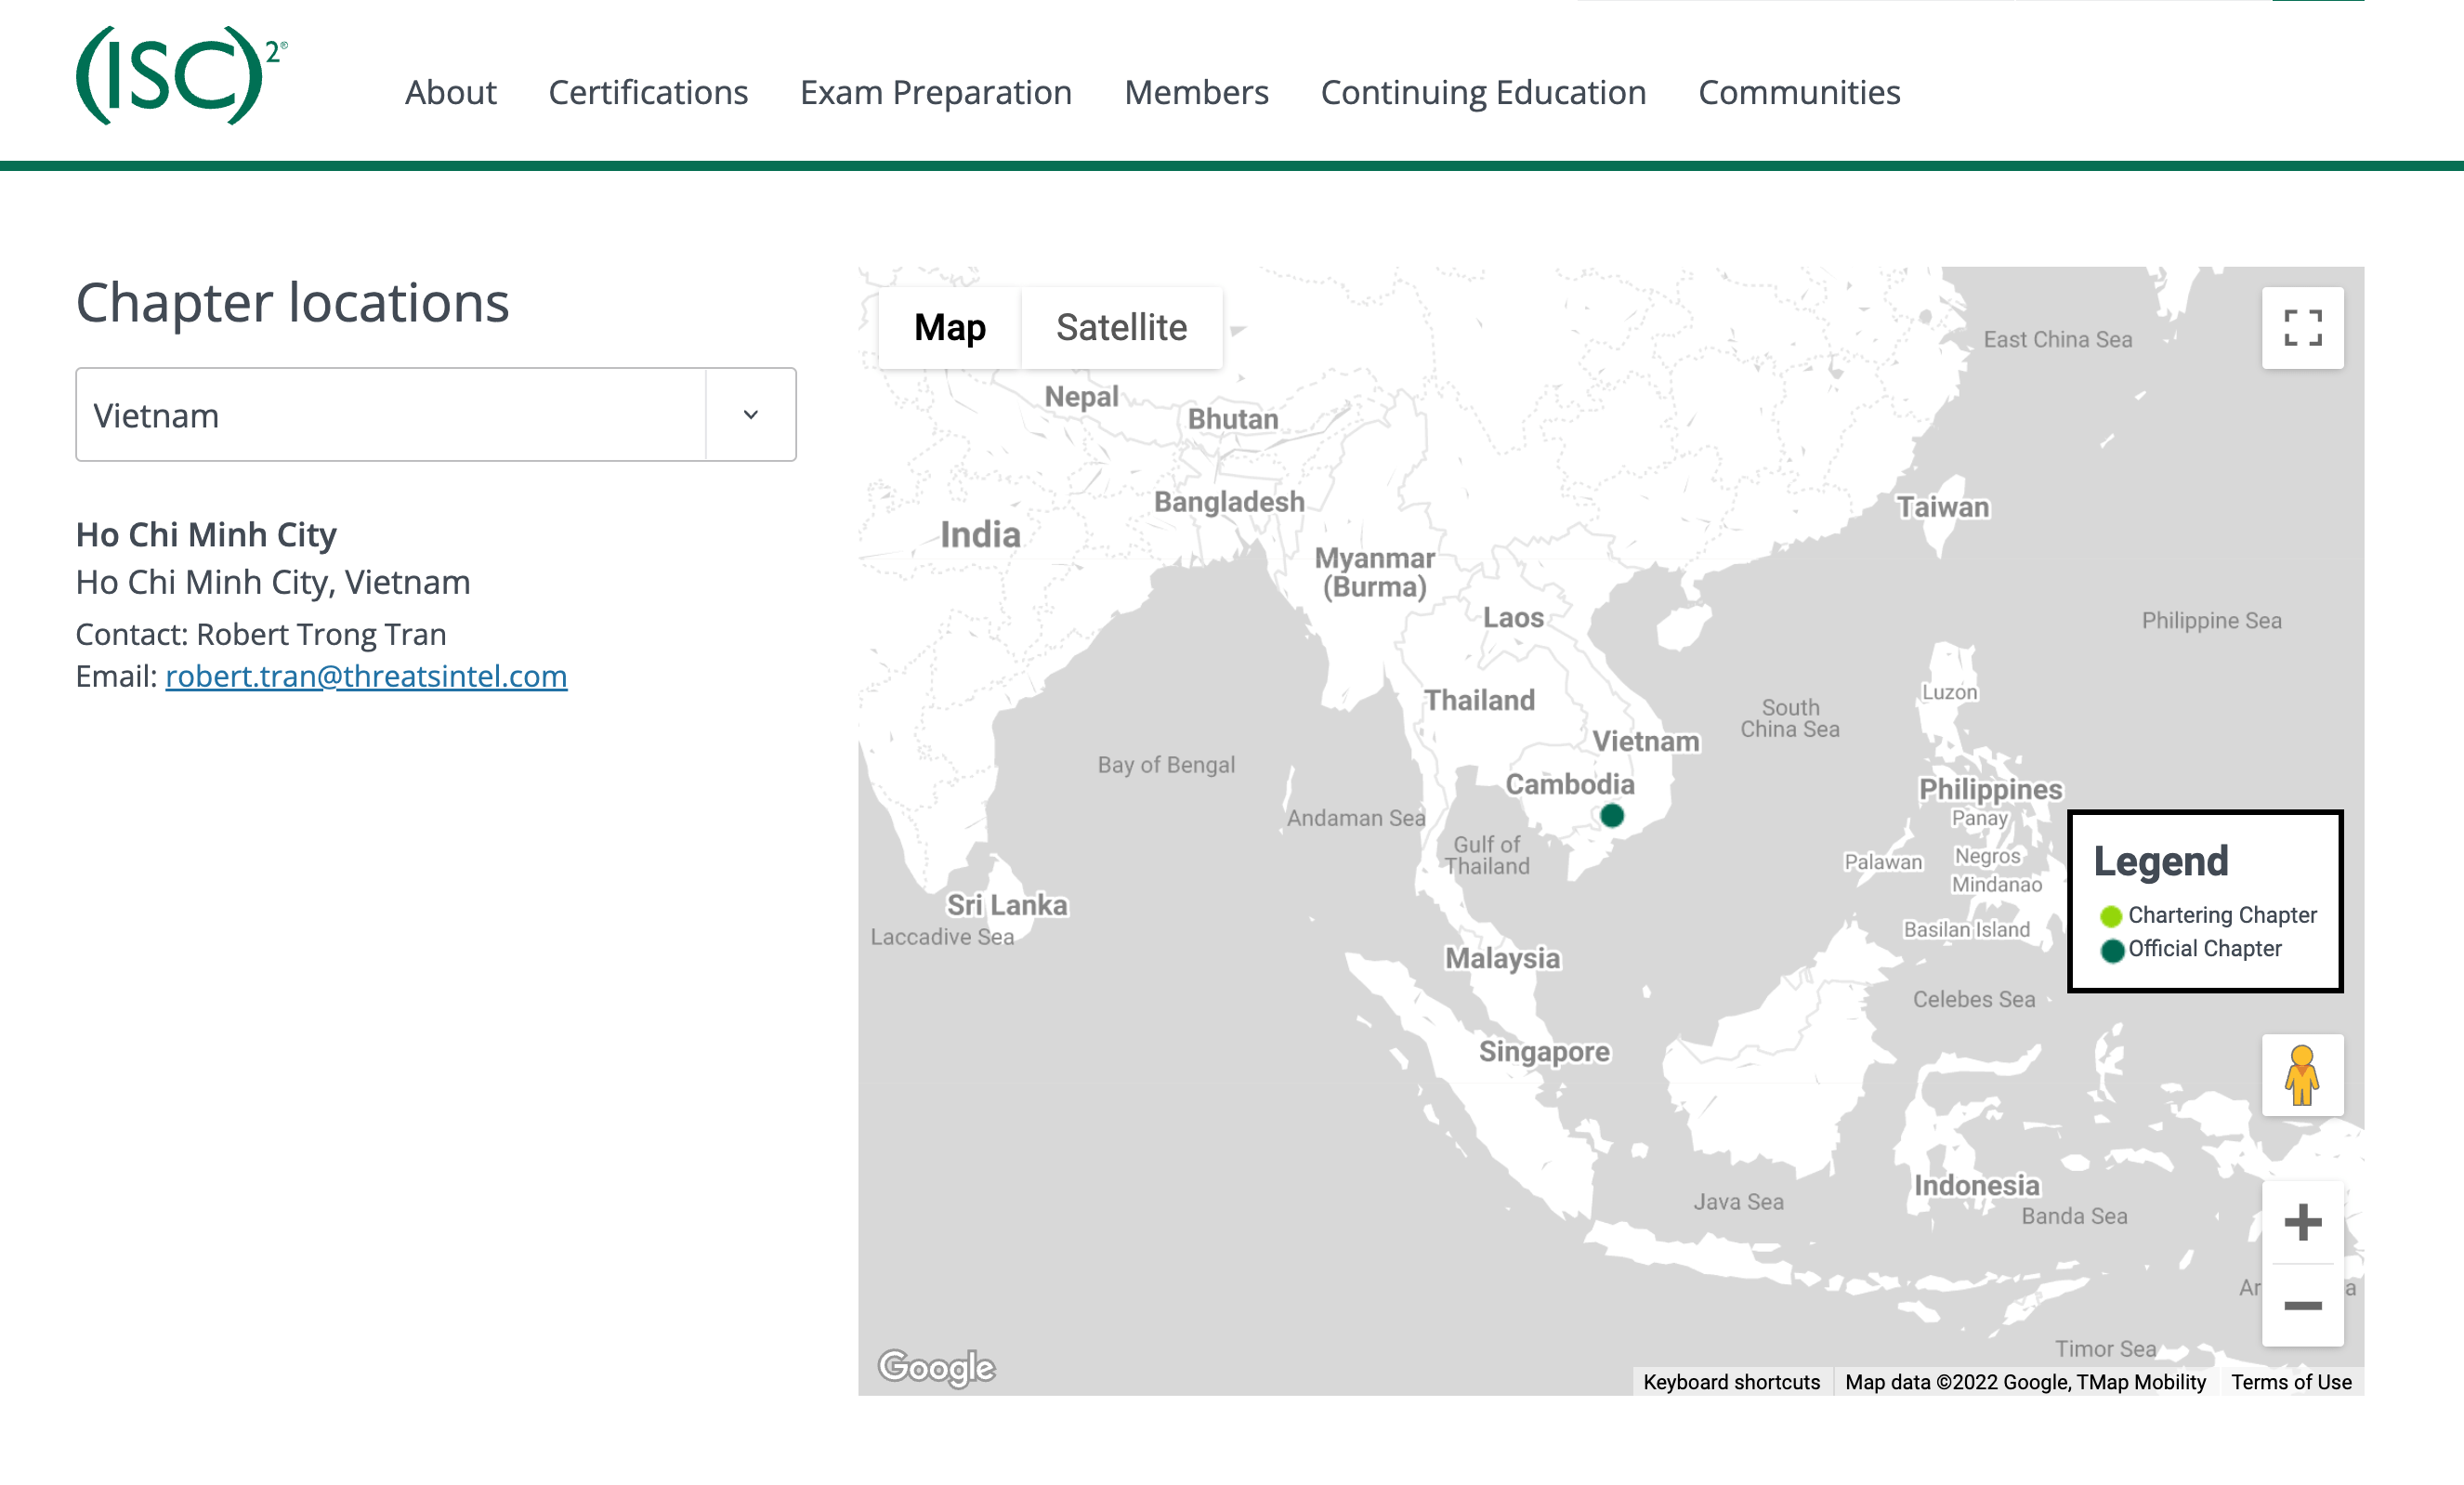Screen dimensions: 2464x1485
Task: Open the Certifications menu
Action: [x=648, y=92]
